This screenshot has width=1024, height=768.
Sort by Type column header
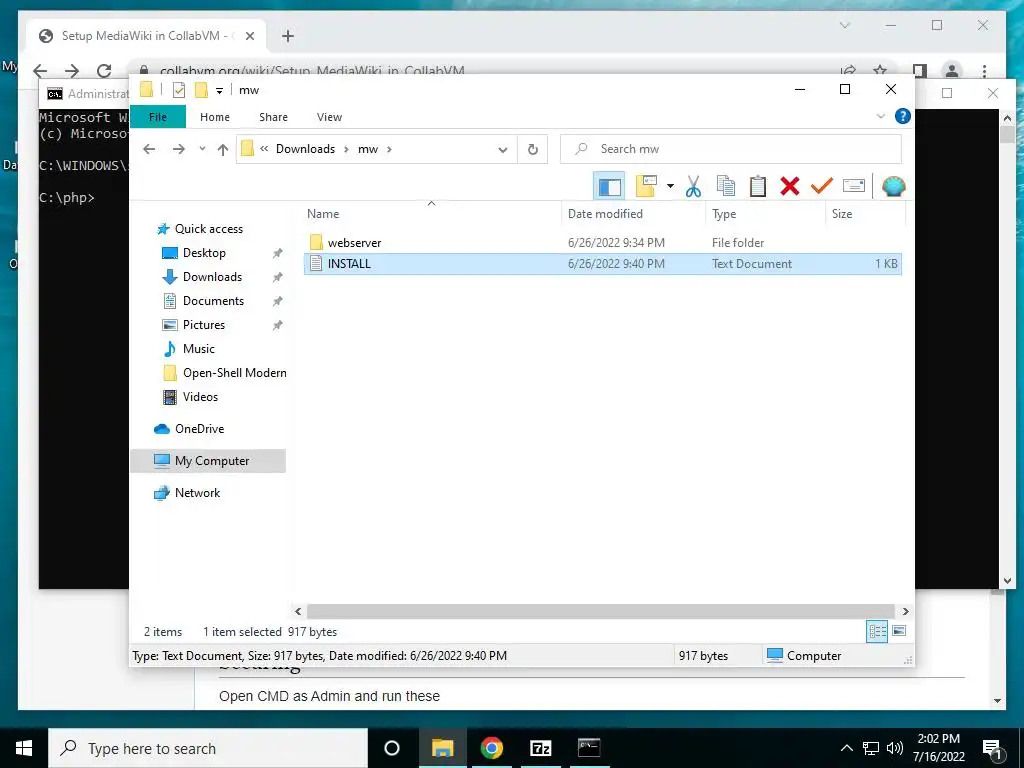[x=765, y=214]
